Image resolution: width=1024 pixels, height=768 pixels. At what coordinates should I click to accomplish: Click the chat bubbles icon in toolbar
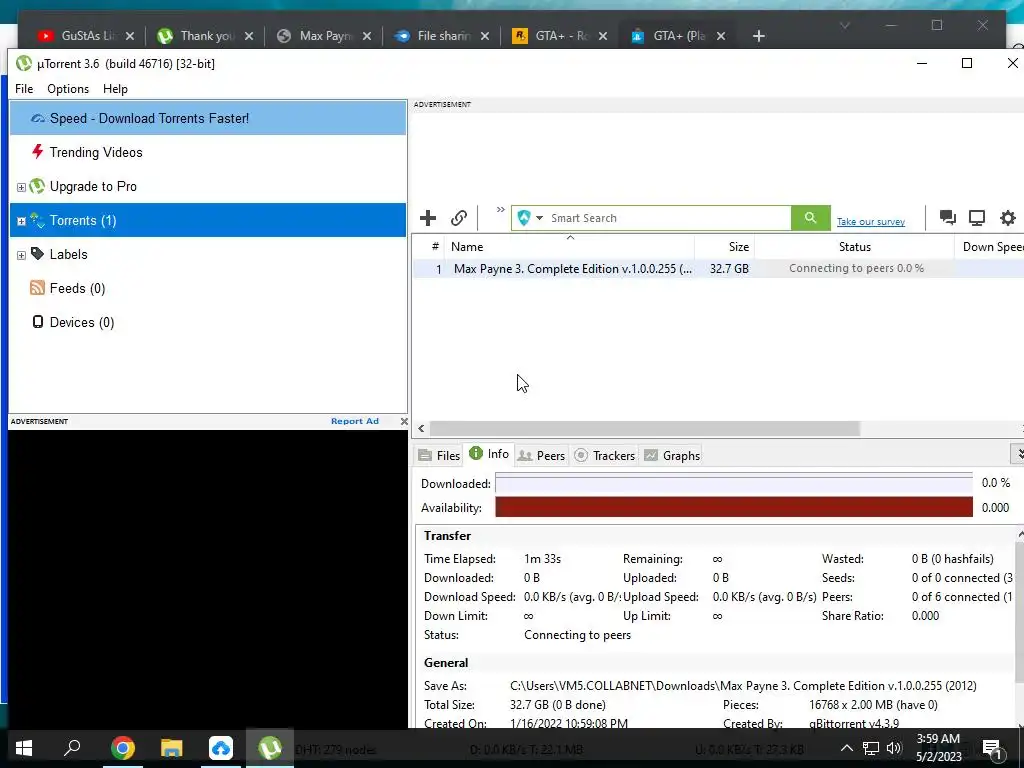coord(948,217)
